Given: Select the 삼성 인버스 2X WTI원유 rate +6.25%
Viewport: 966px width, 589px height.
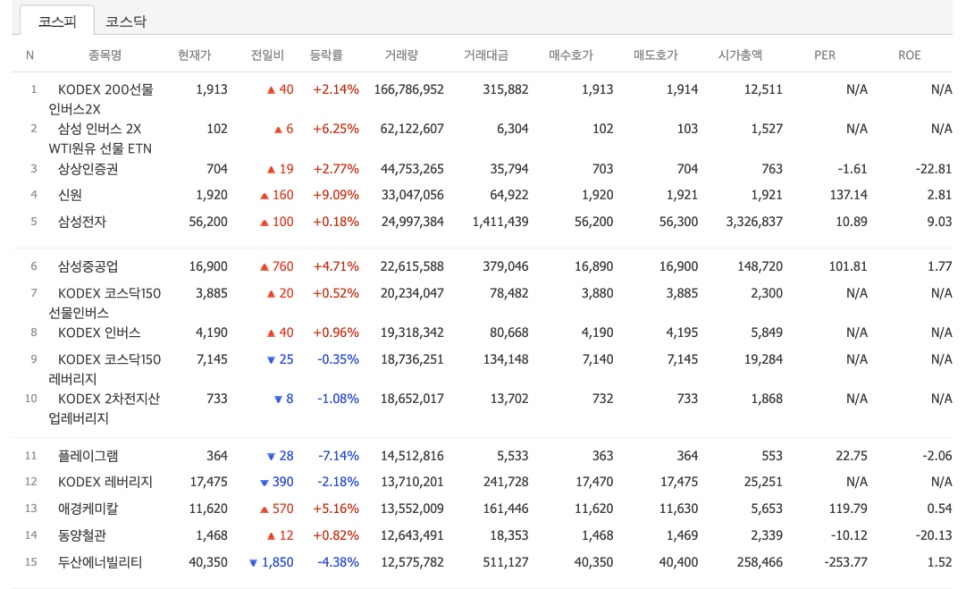Looking at the screenshot, I should [336, 129].
